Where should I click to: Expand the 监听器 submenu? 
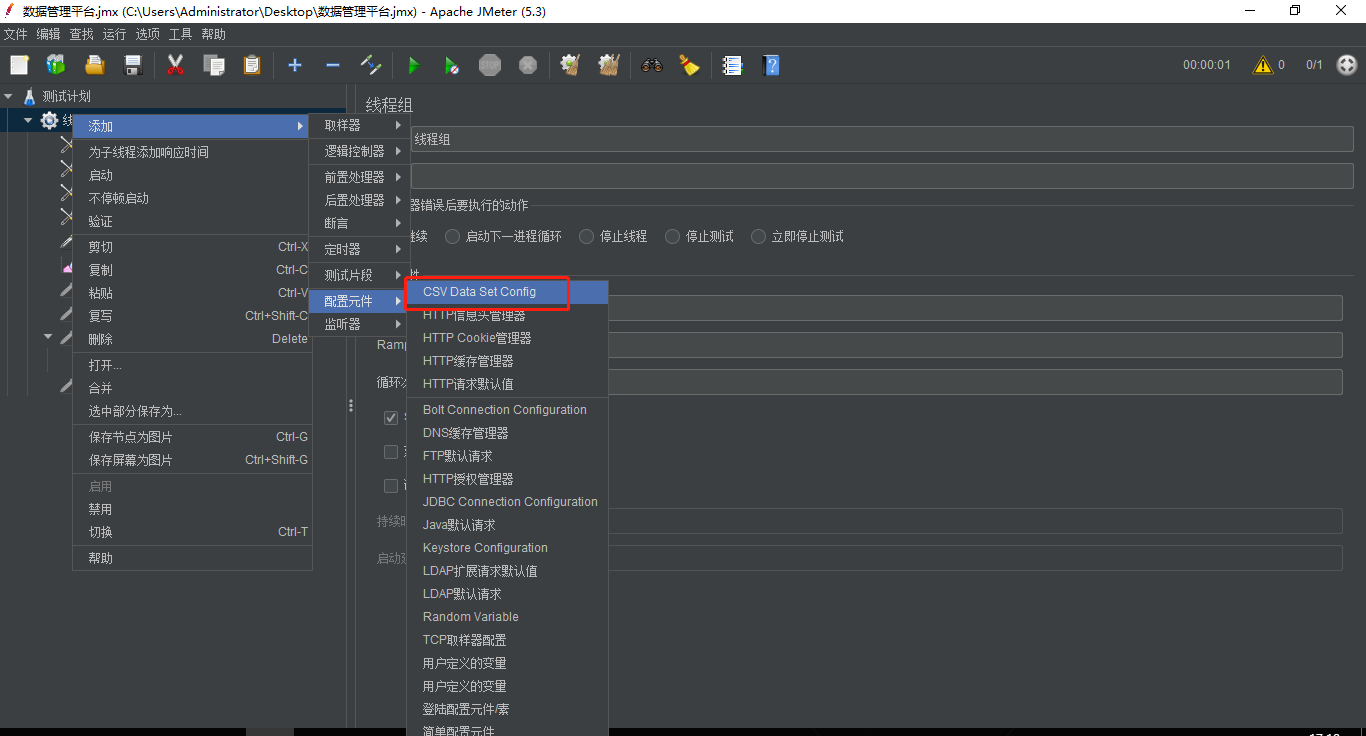pos(359,325)
